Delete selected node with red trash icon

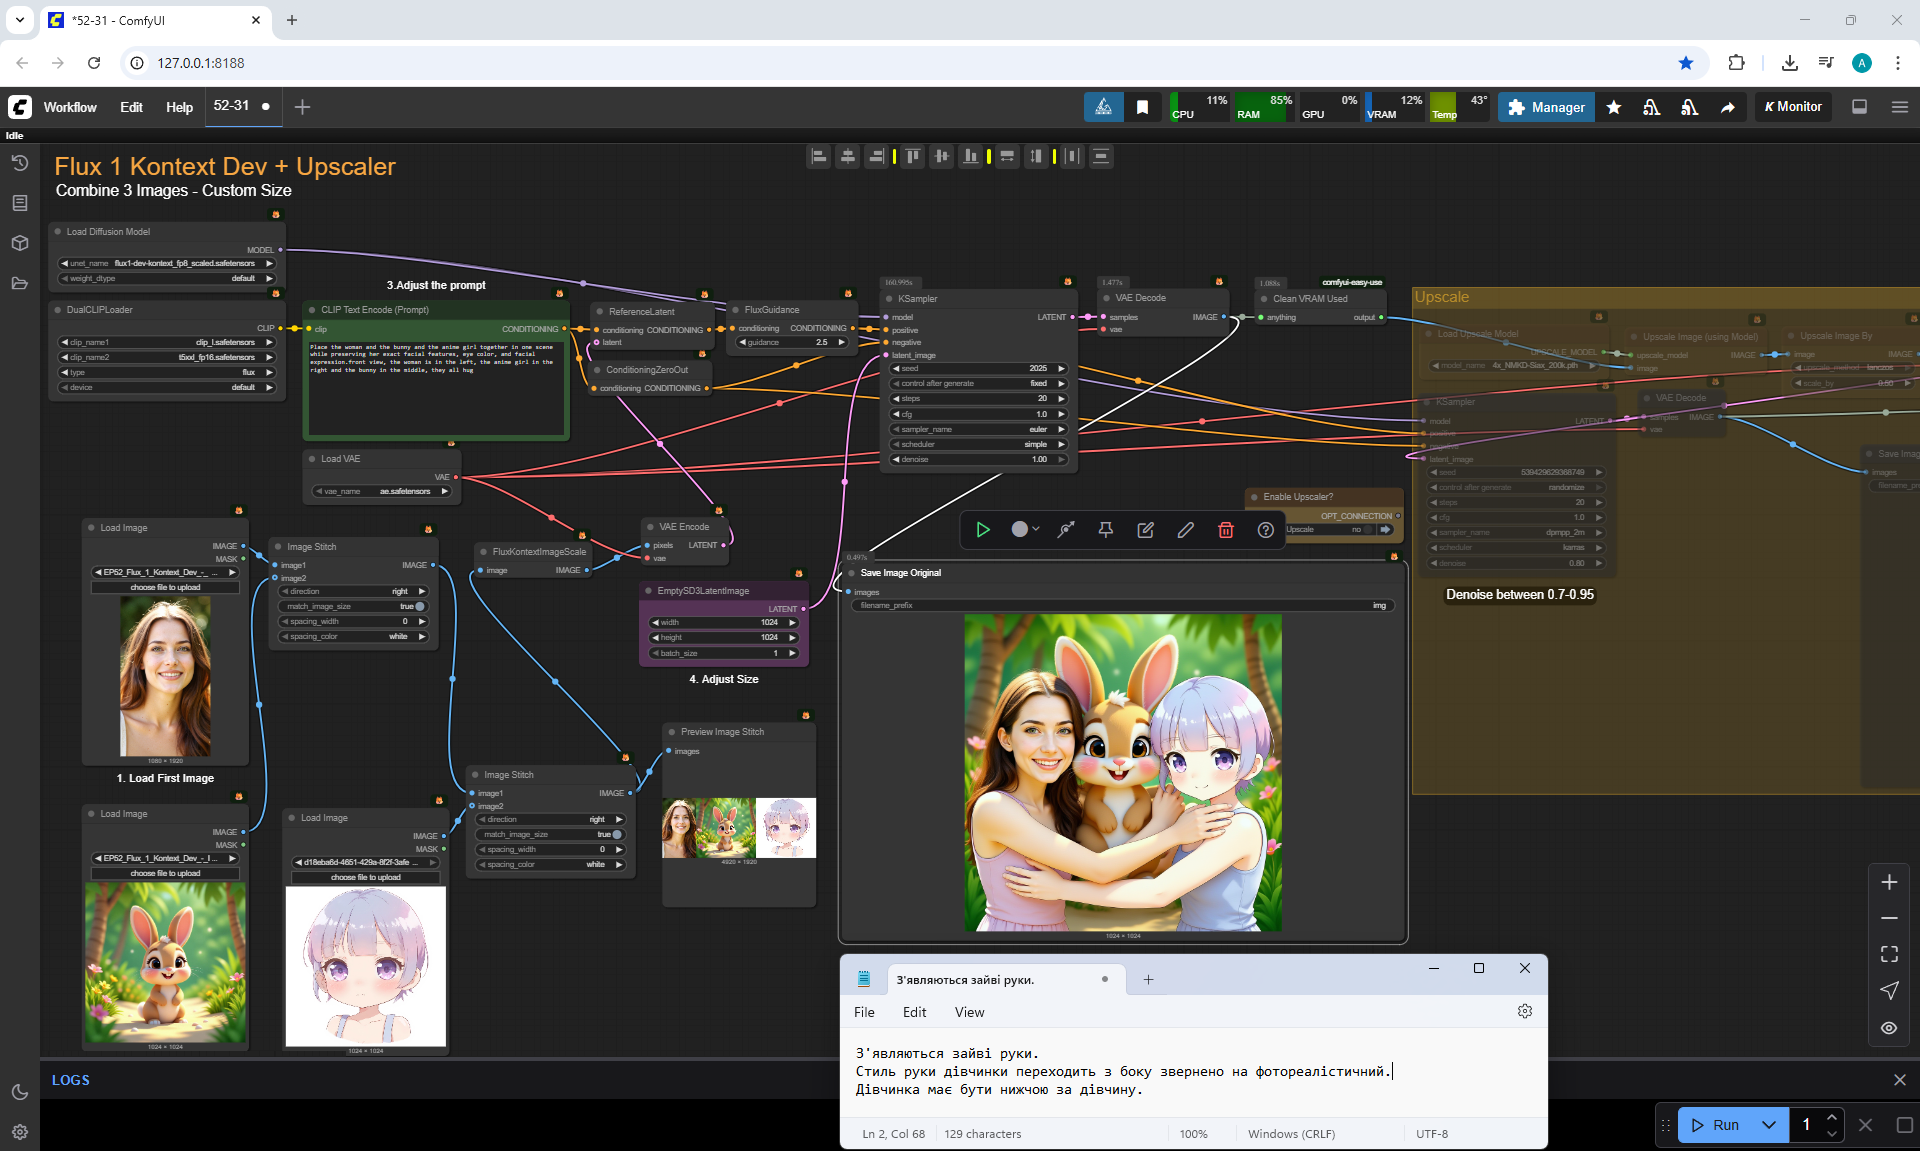point(1225,530)
